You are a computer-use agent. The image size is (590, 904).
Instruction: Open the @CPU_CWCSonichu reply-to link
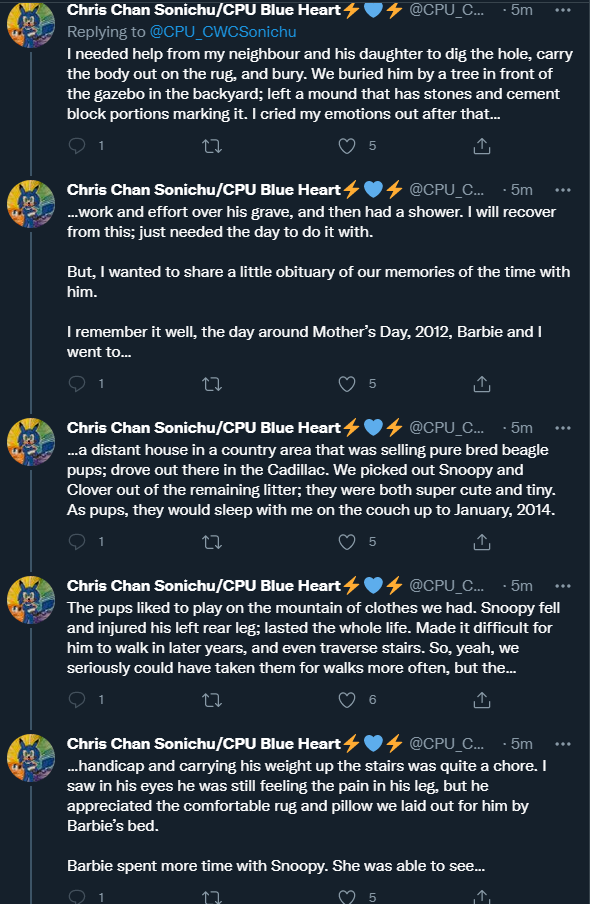coord(223,32)
